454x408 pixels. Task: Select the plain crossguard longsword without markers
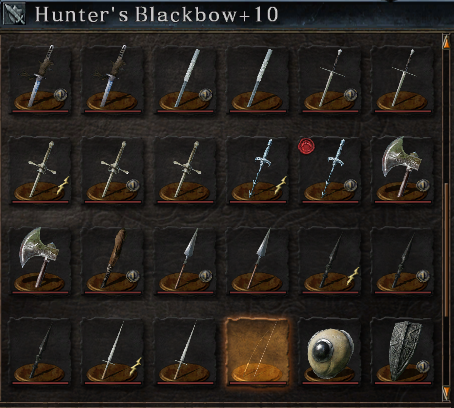(x=185, y=170)
